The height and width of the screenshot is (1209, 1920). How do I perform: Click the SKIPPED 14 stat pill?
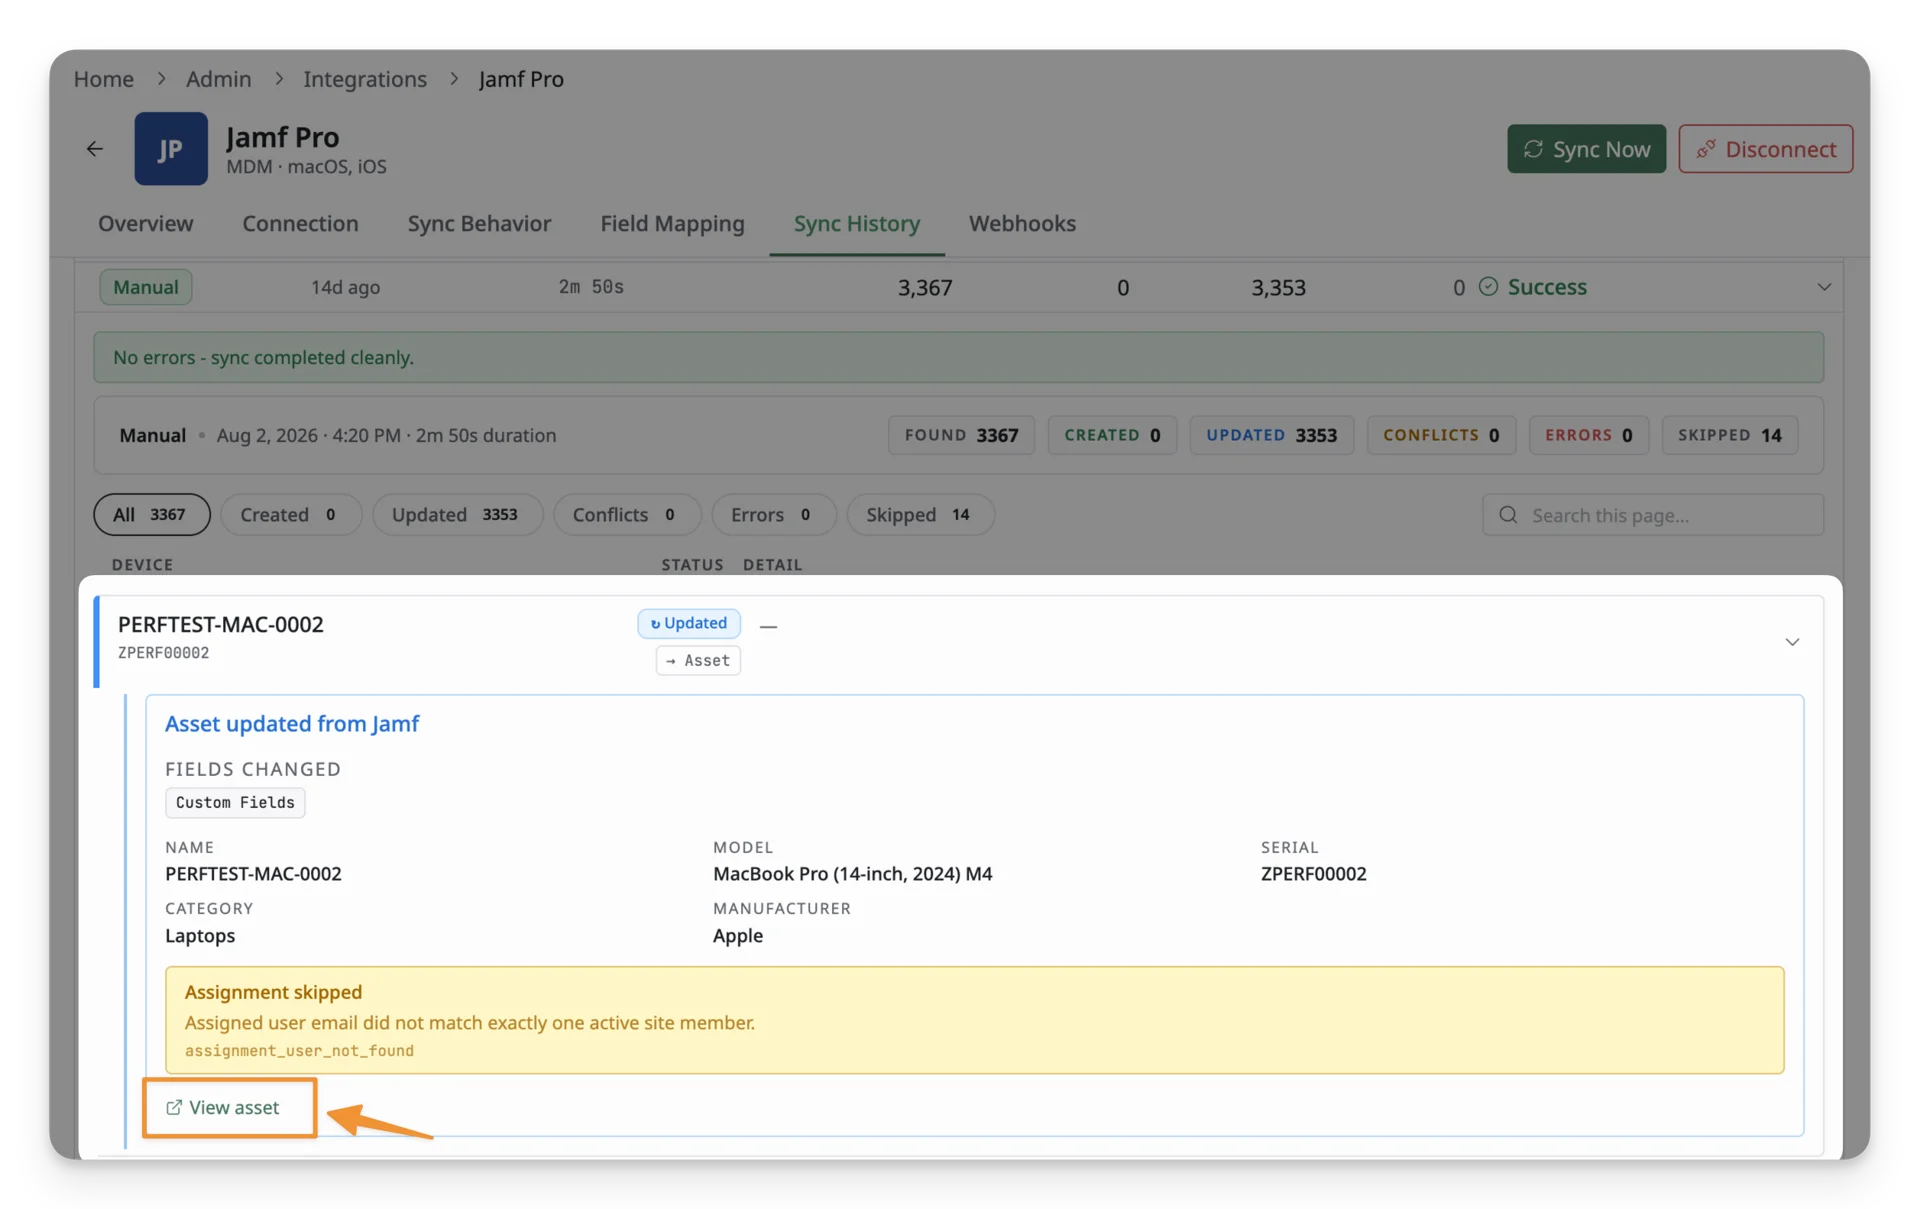tap(1730, 435)
